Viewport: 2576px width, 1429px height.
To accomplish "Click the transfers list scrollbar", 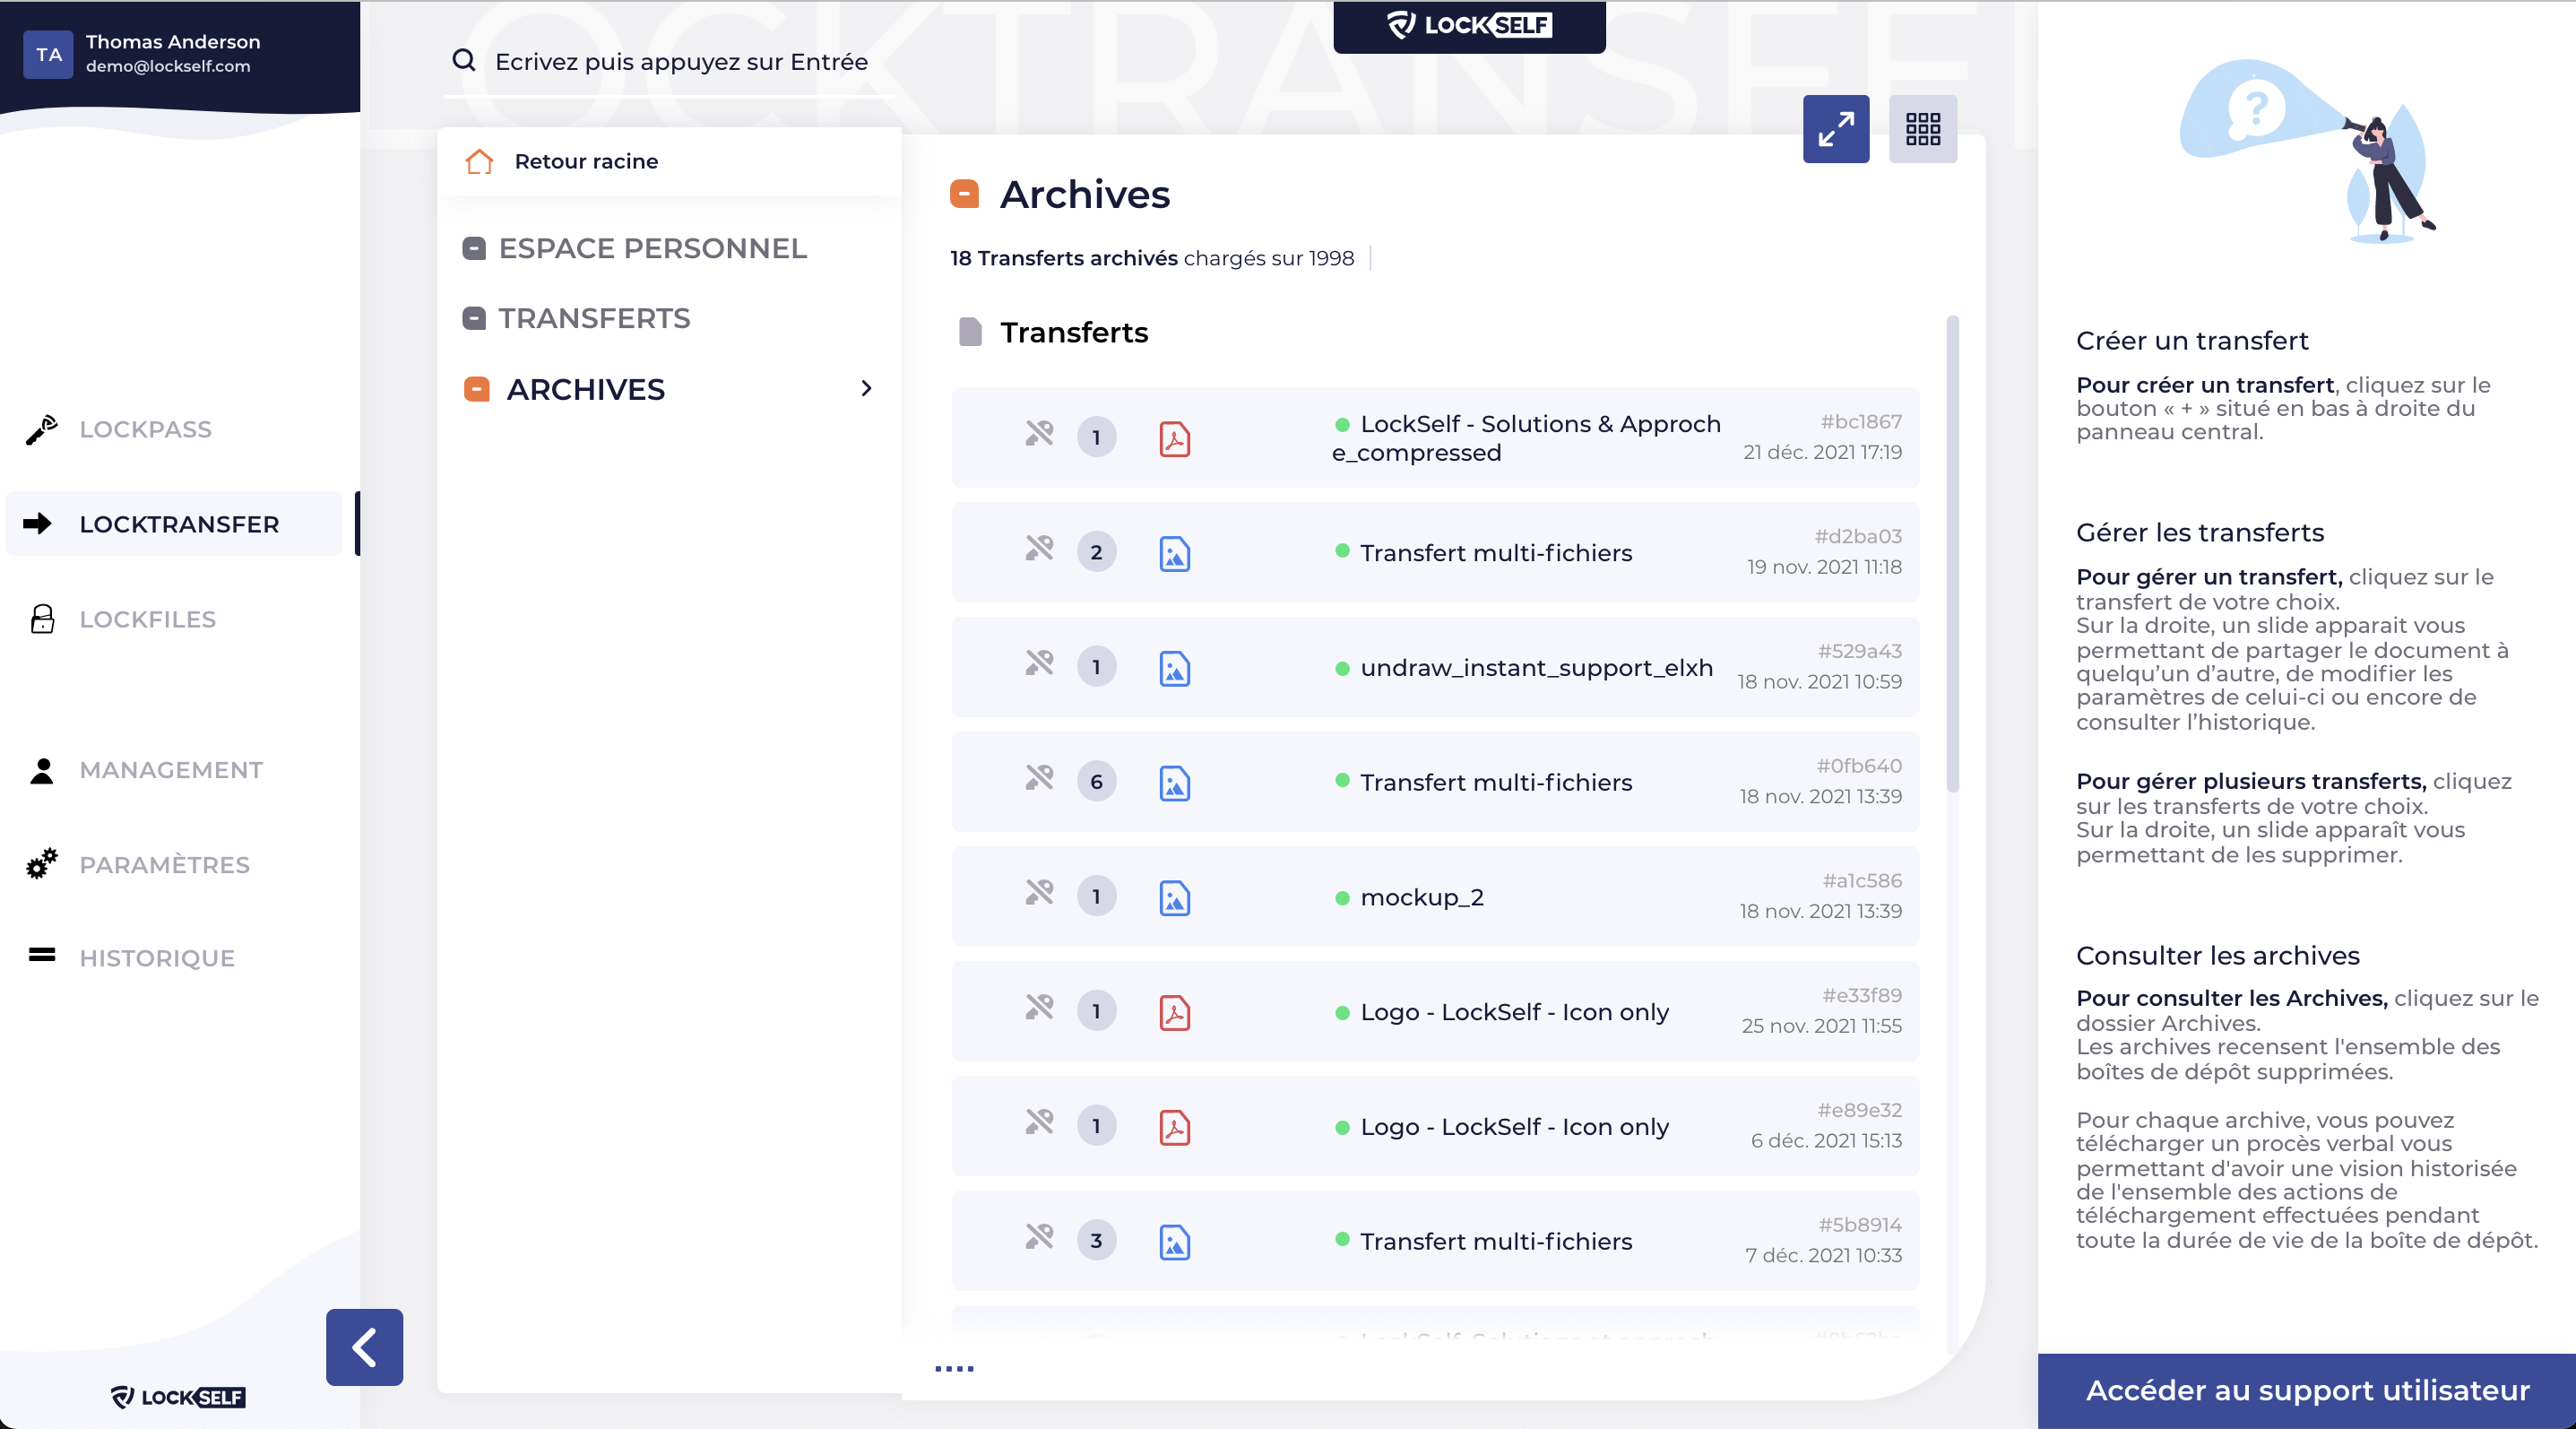I will click(x=1952, y=553).
